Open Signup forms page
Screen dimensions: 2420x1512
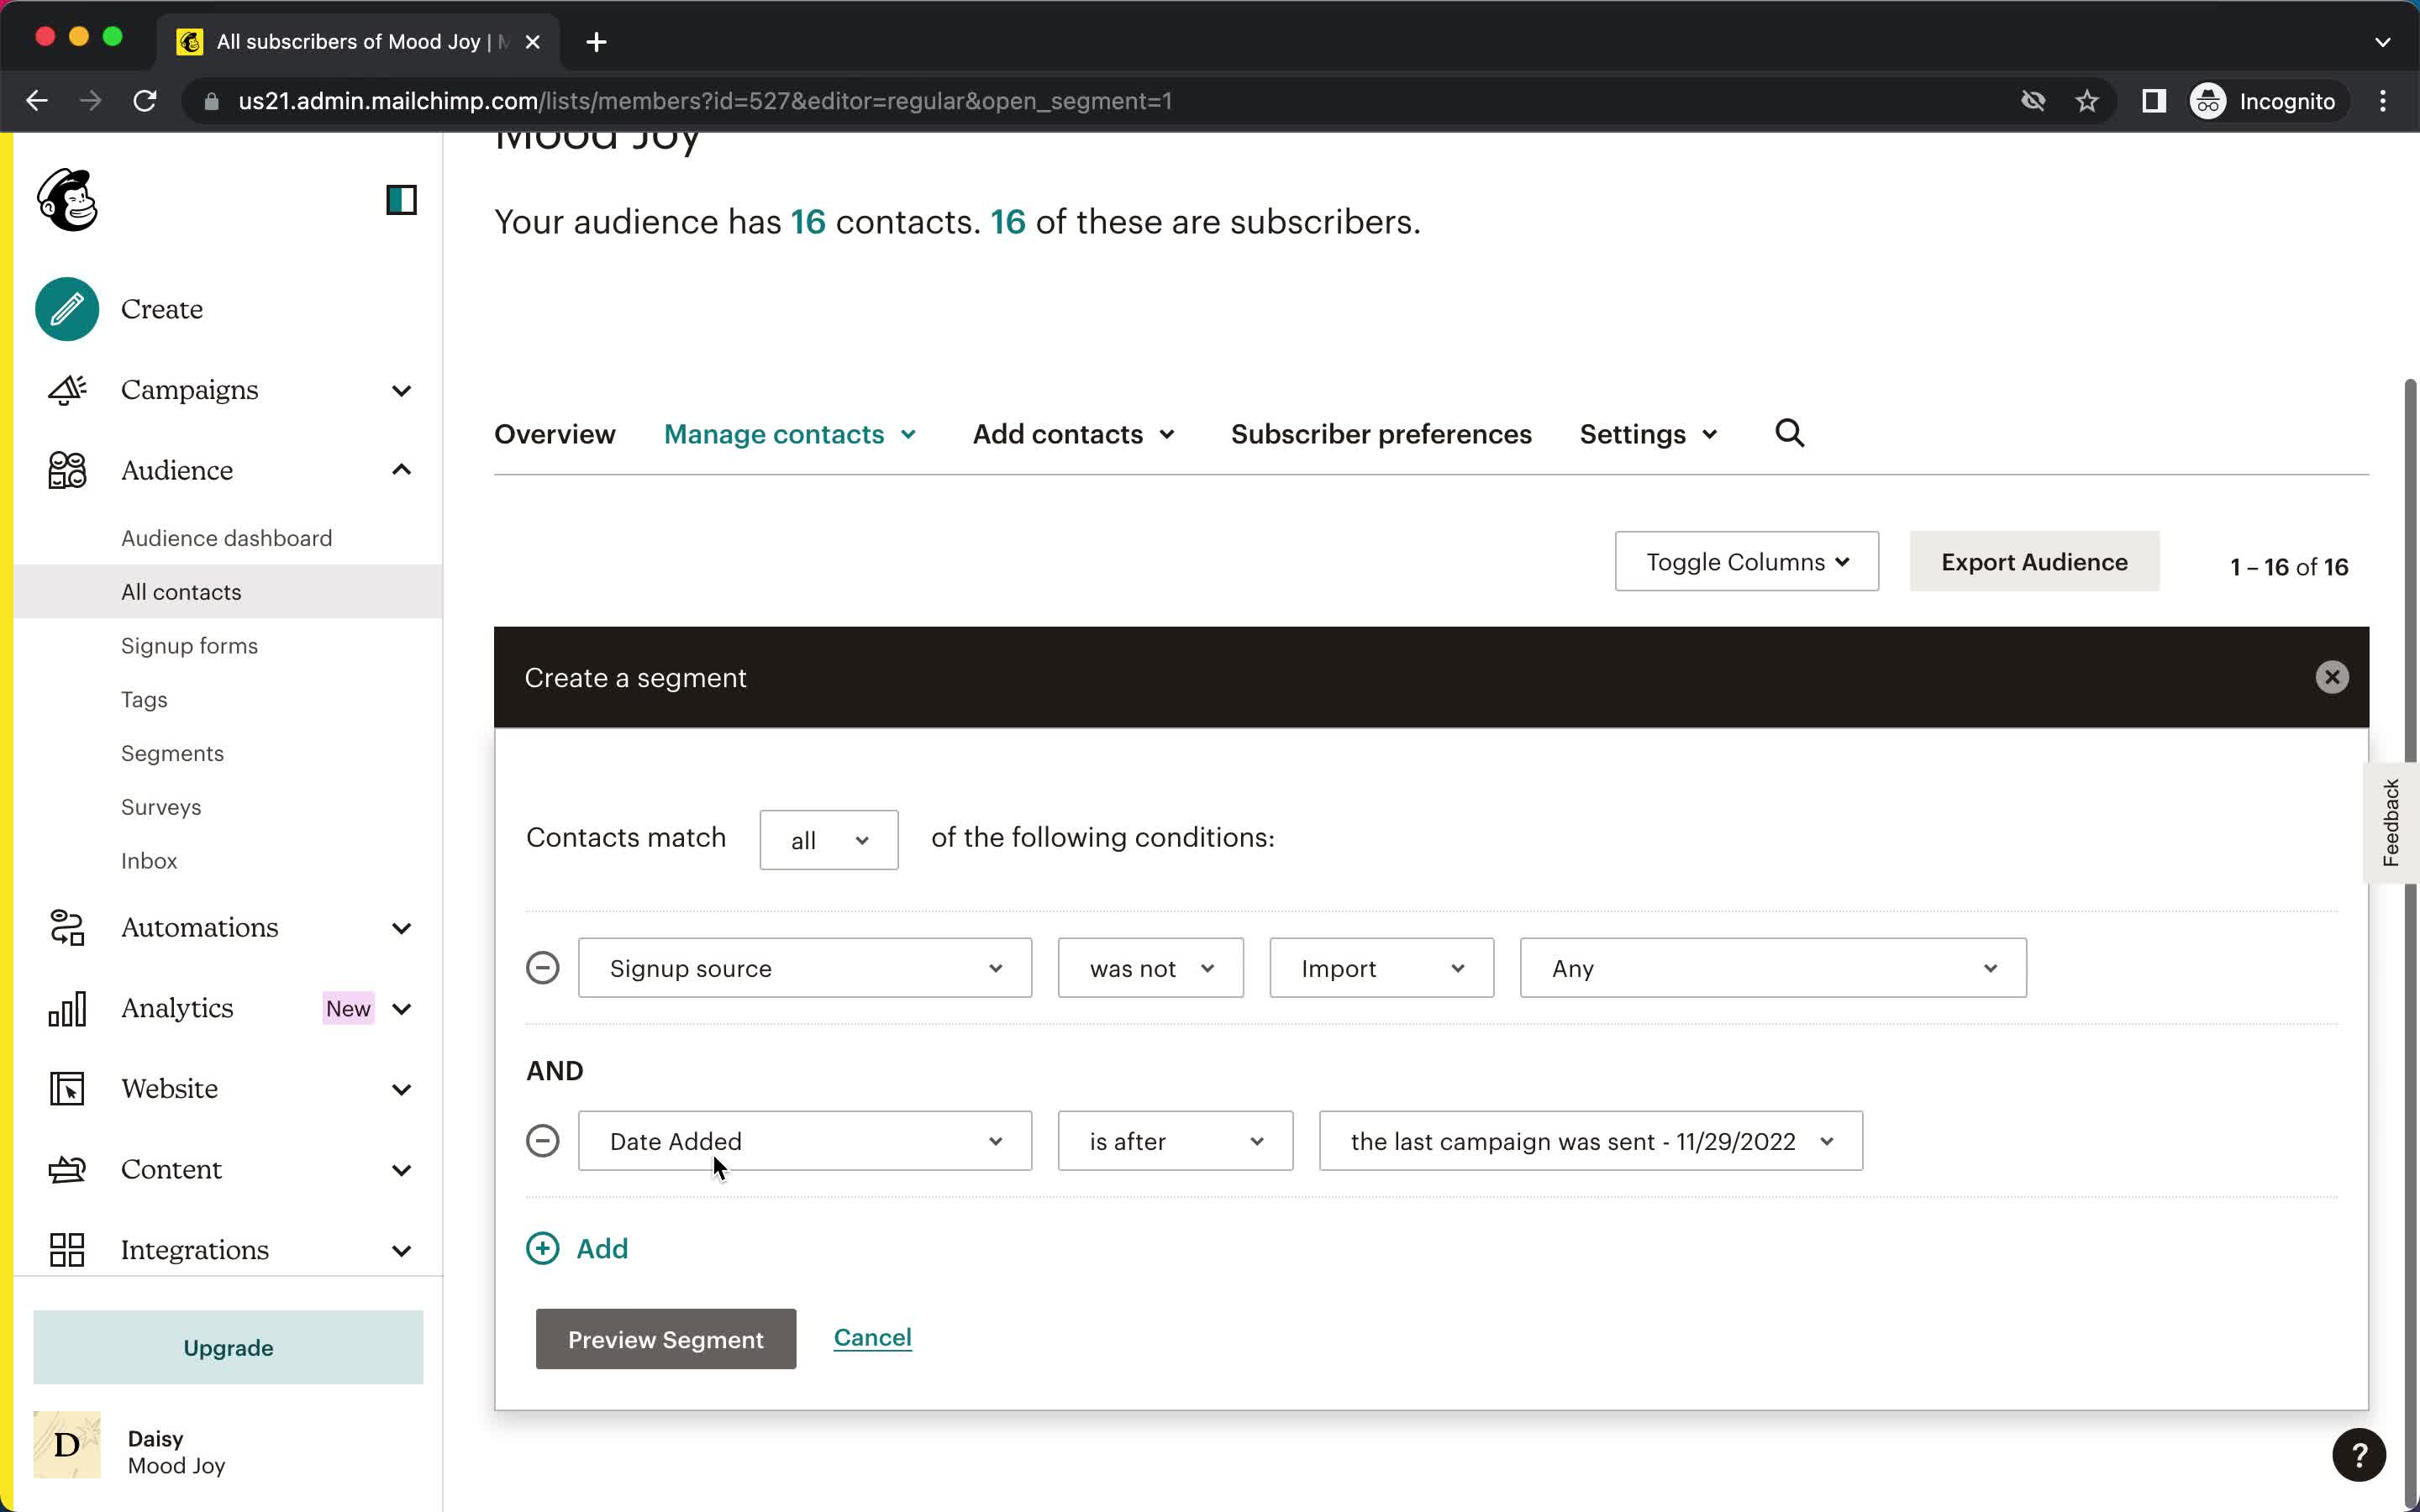(189, 646)
